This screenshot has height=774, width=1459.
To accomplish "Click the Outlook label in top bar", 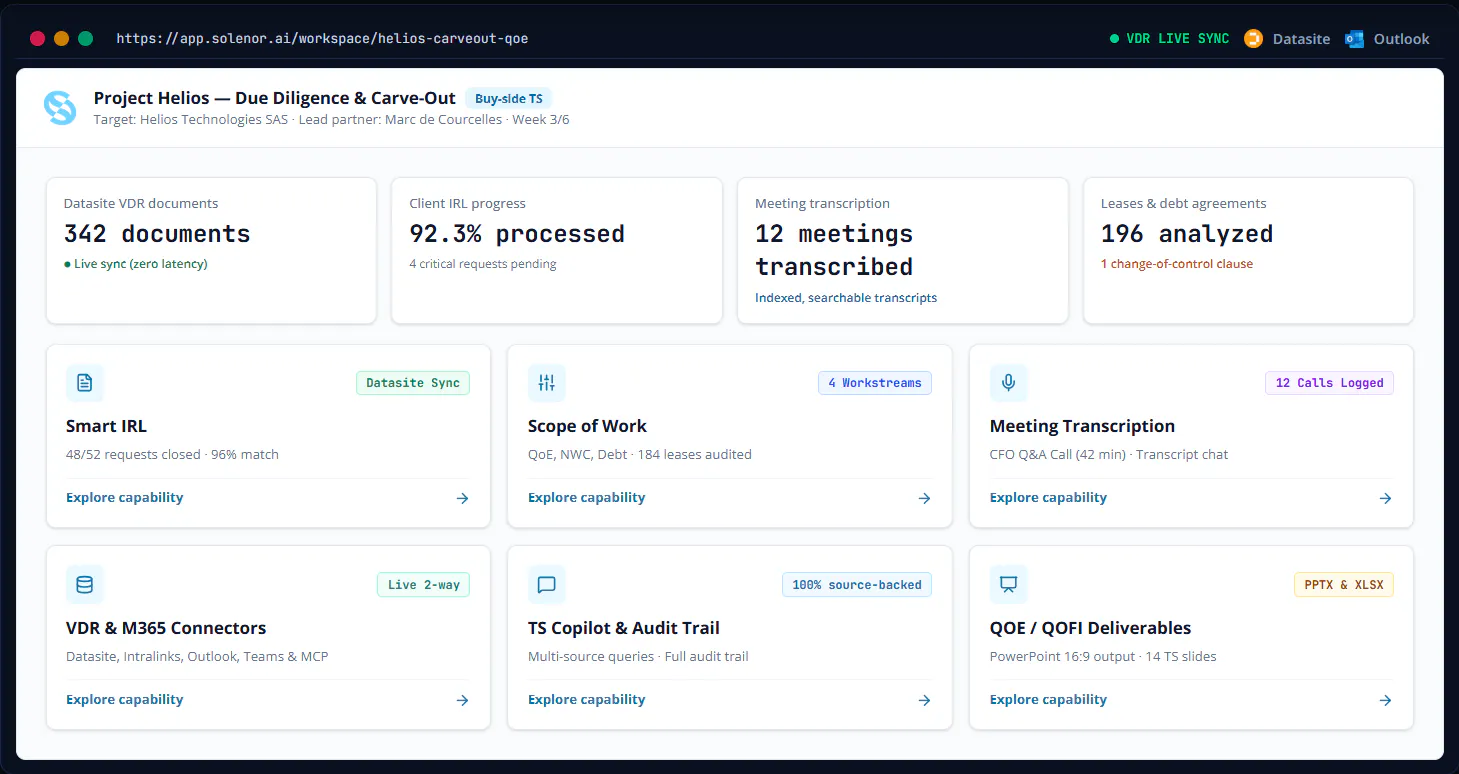I will pos(1402,39).
